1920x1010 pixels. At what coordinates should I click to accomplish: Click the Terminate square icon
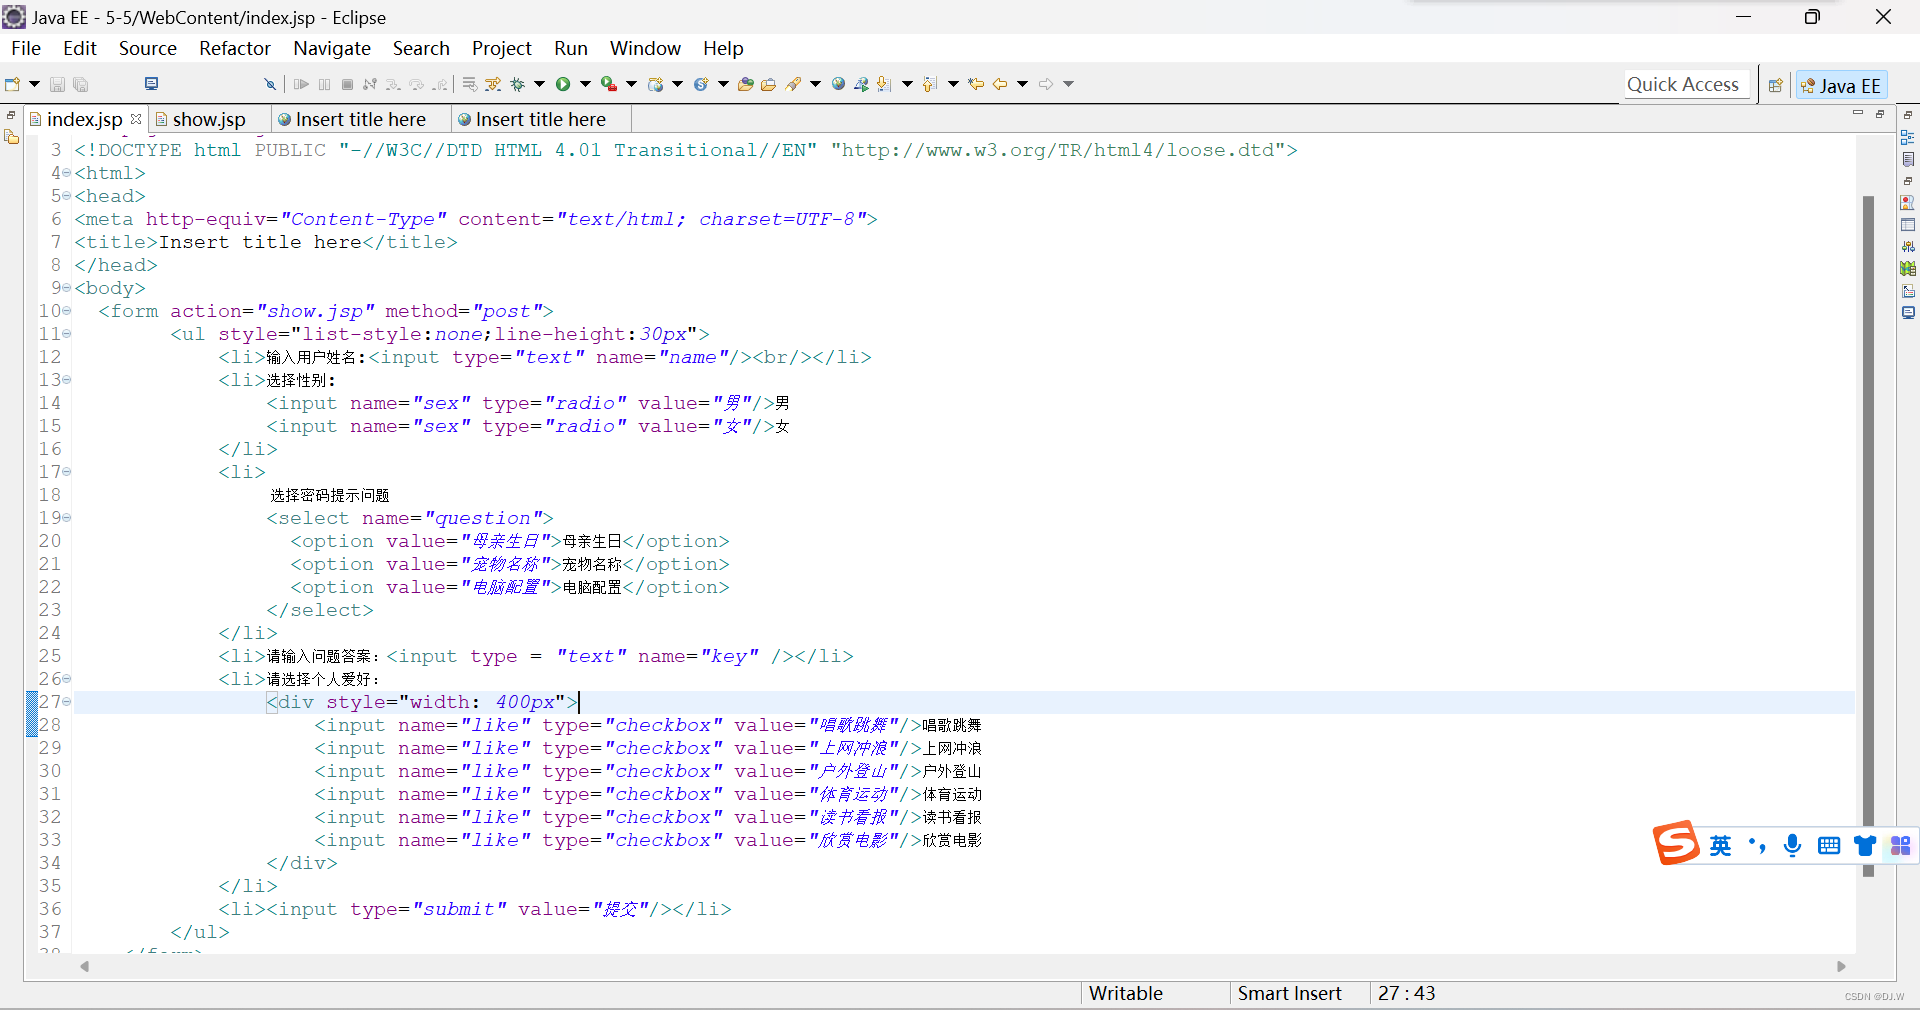(347, 84)
